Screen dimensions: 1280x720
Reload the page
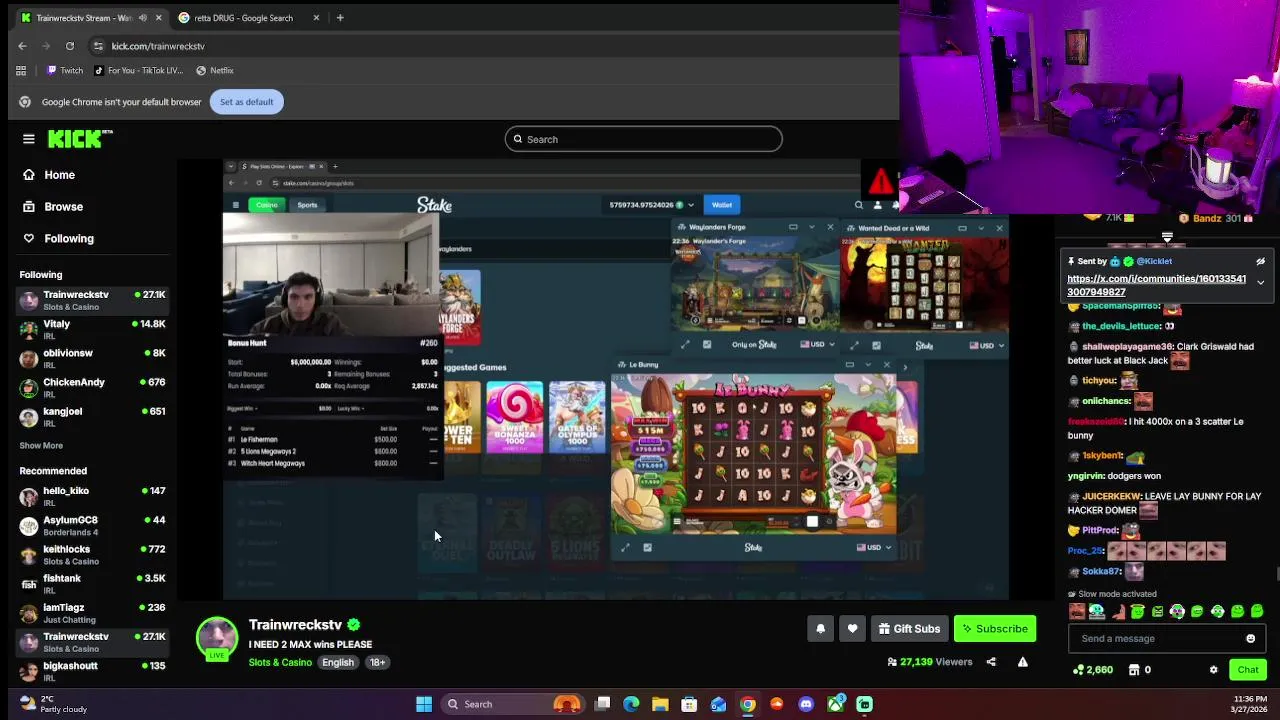[70, 46]
